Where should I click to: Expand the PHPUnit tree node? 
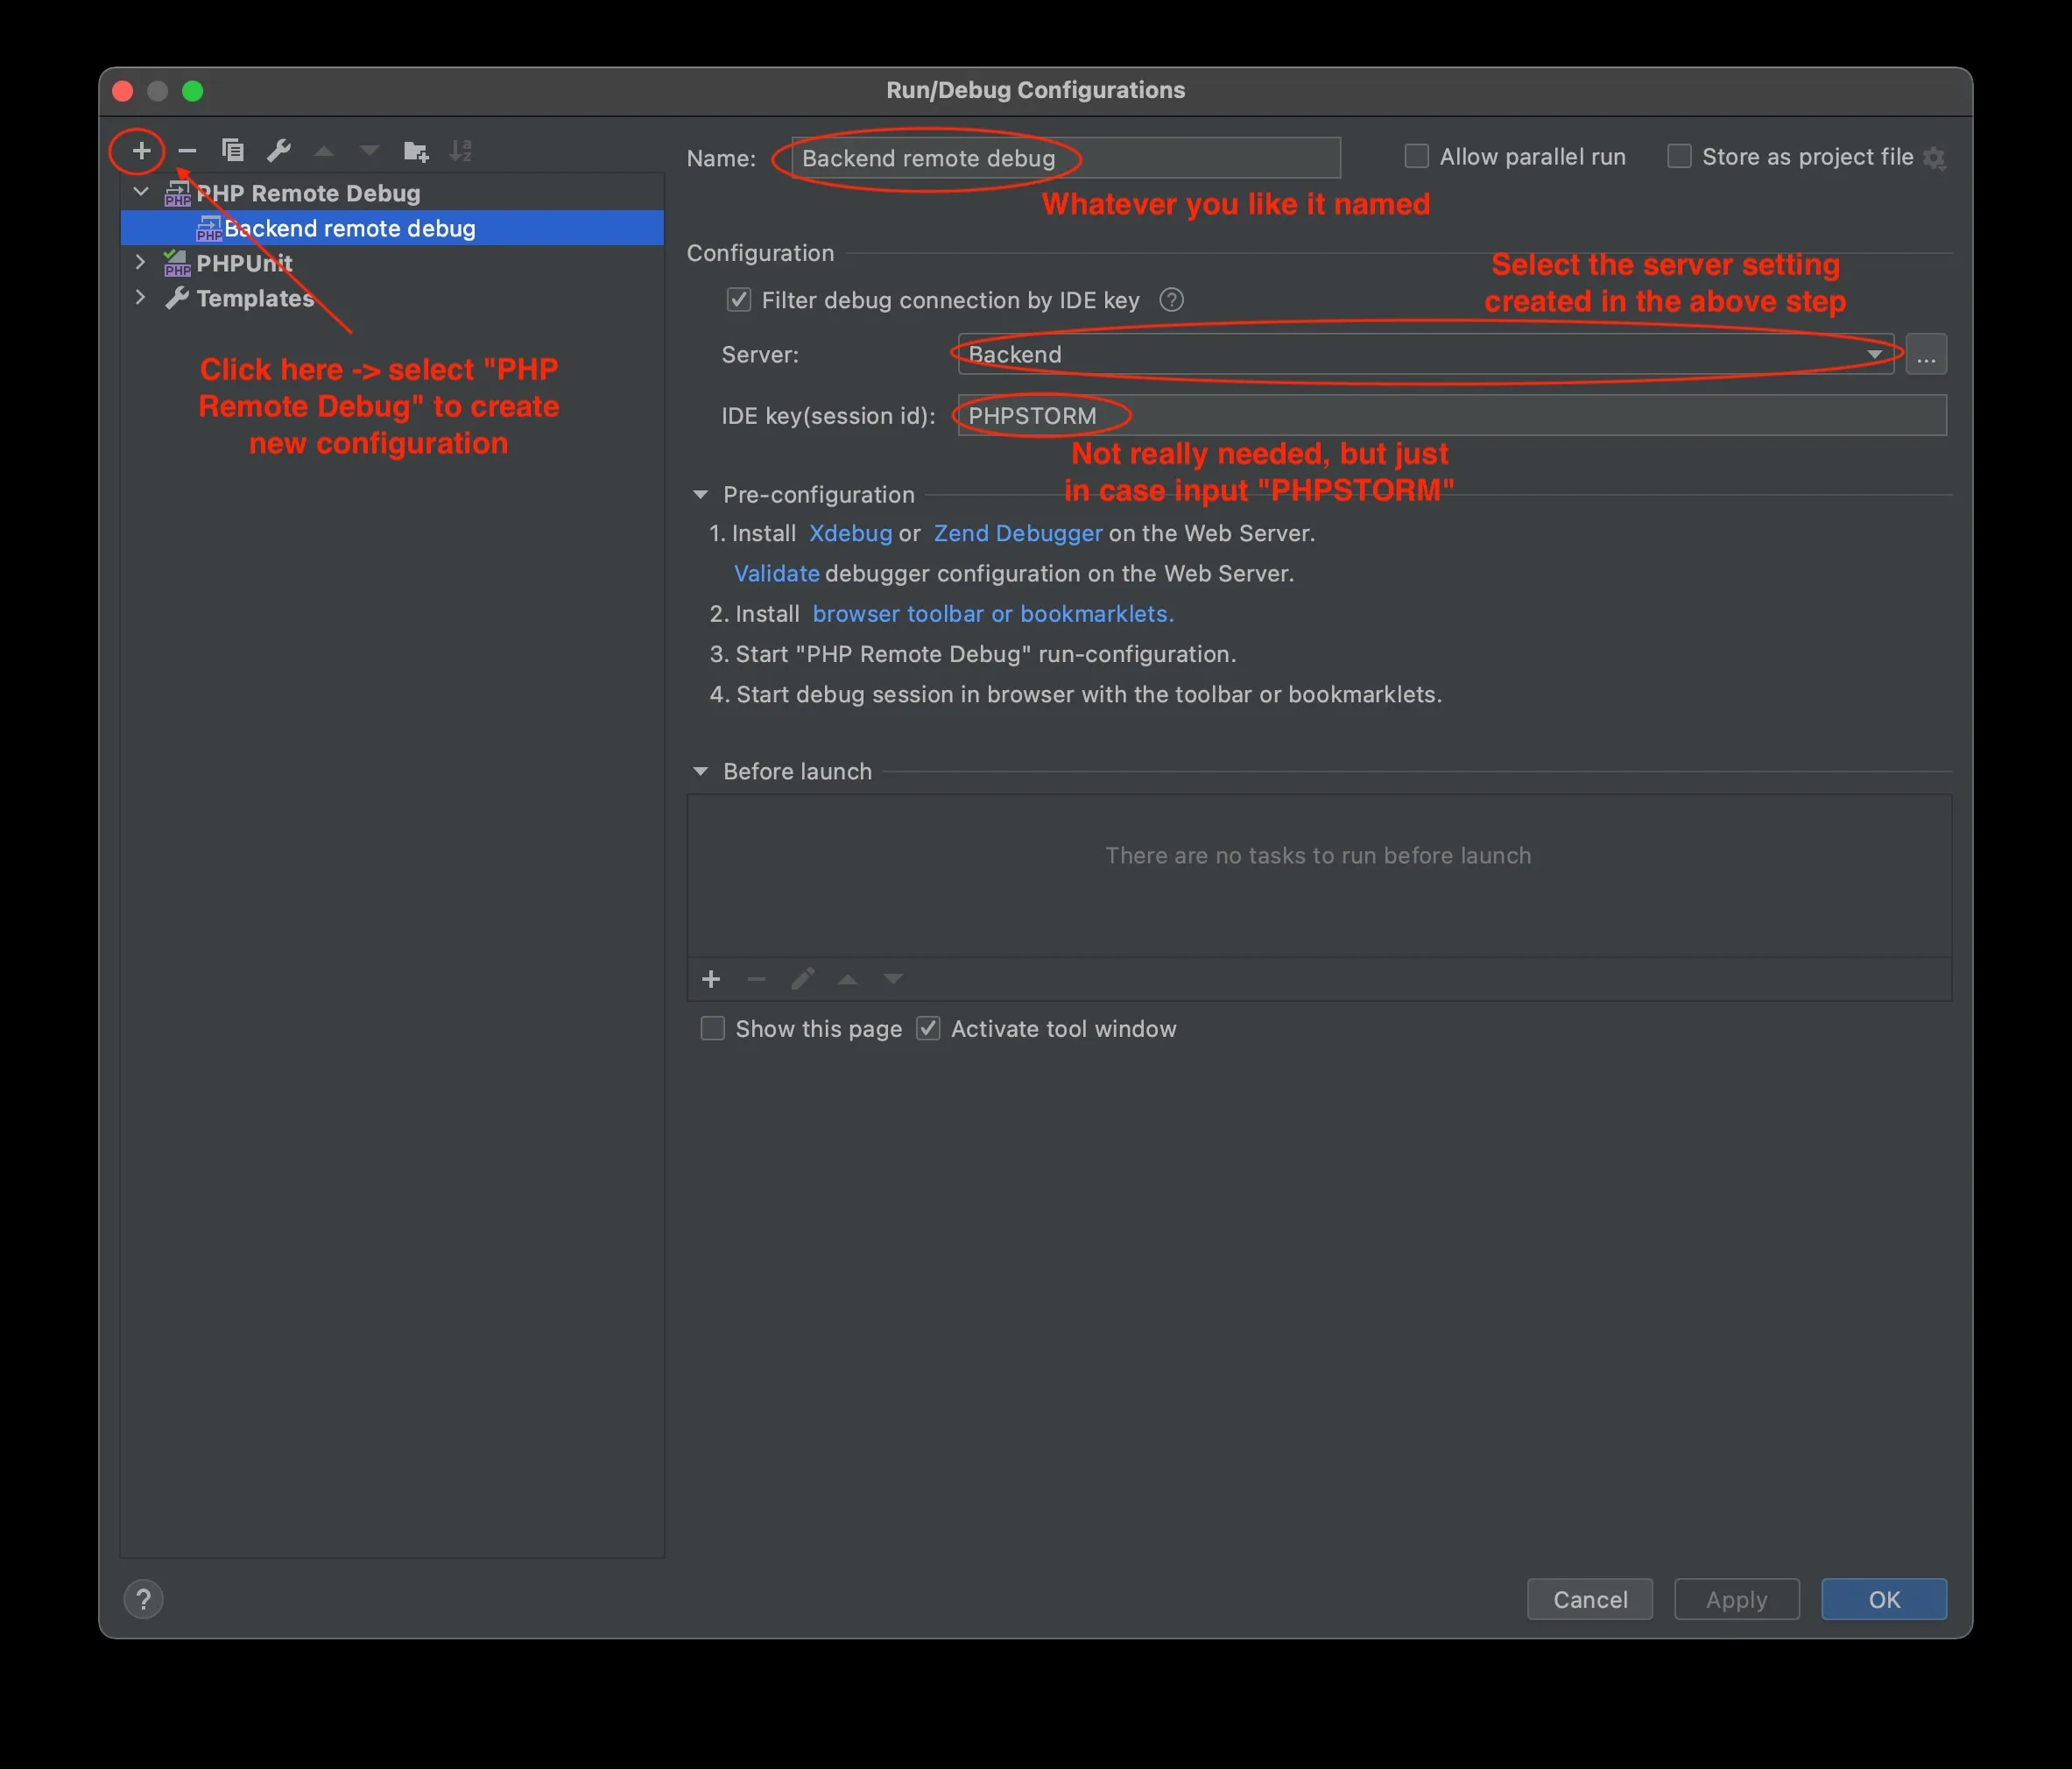pyautogui.click(x=141, y=262)
